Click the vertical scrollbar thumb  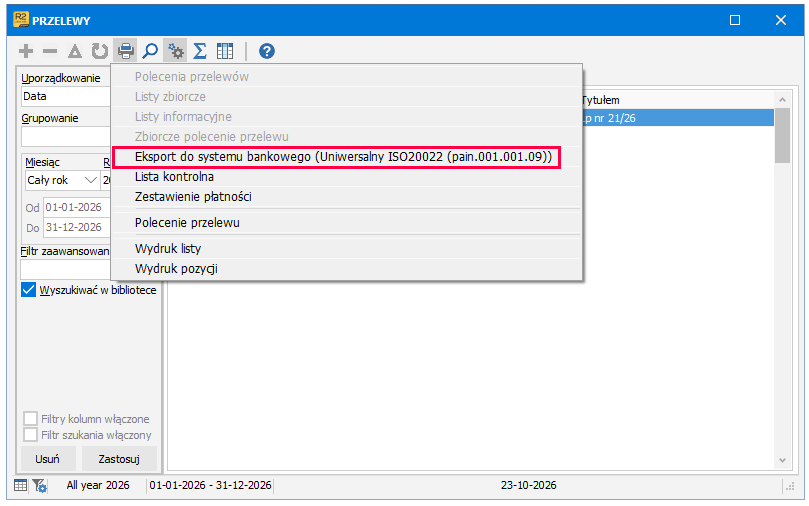[782, 135]
